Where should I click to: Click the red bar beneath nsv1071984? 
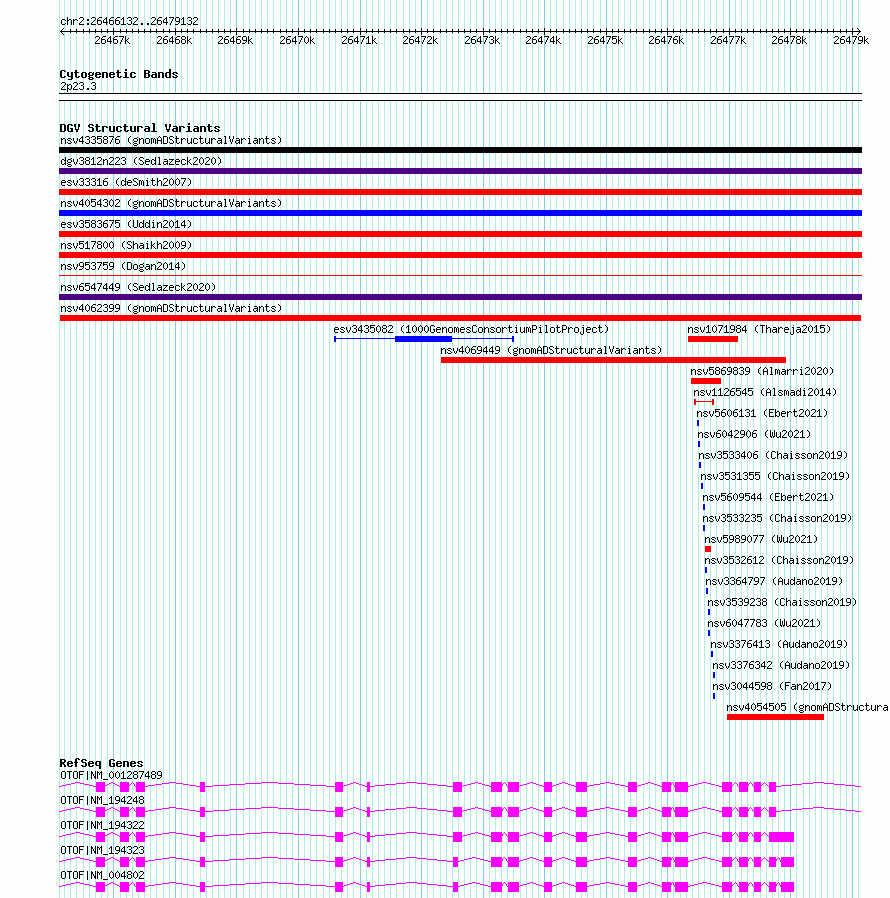click(x=712, y=340)
